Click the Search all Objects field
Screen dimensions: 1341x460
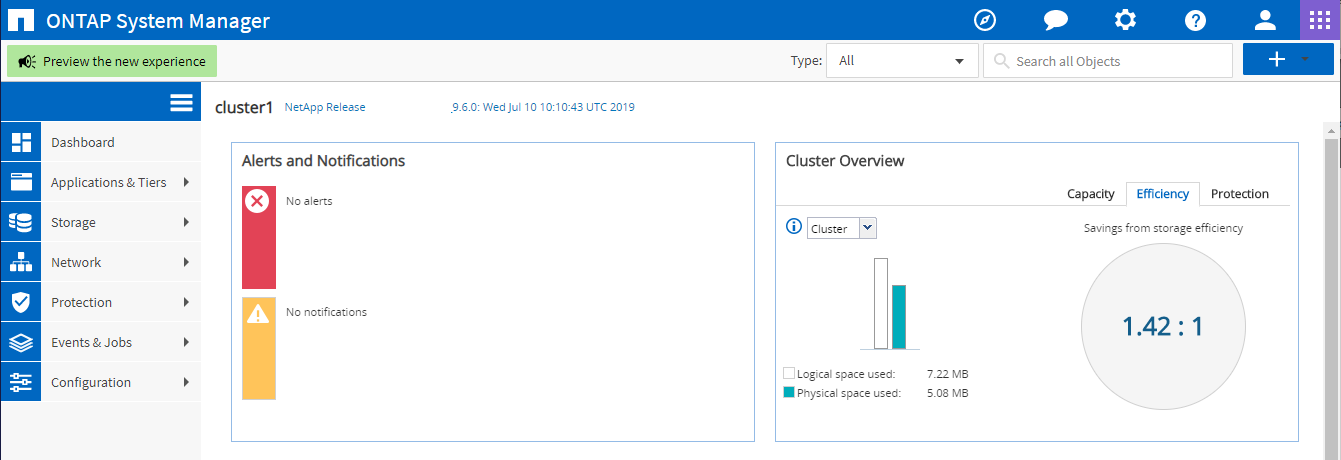pos(1108,61)
